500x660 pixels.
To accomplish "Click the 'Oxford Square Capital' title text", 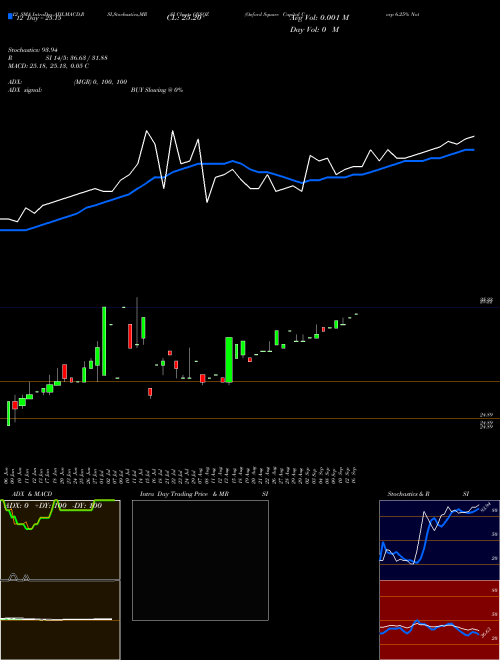I will point(275,14).
